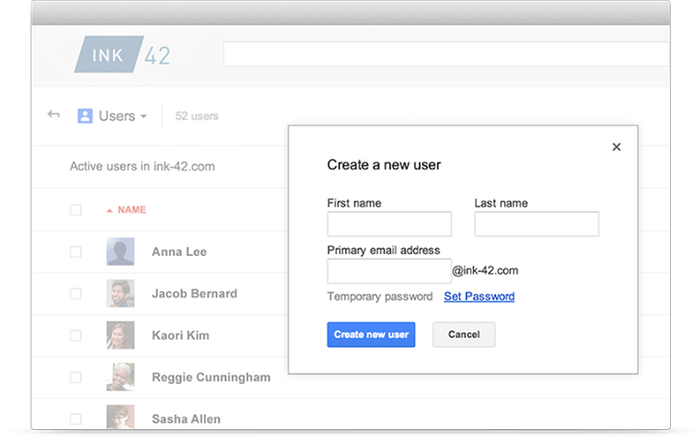The width and height of the screenshot is (700, 437).
Task: Click into the Last name field
Action: pos(536,224)
